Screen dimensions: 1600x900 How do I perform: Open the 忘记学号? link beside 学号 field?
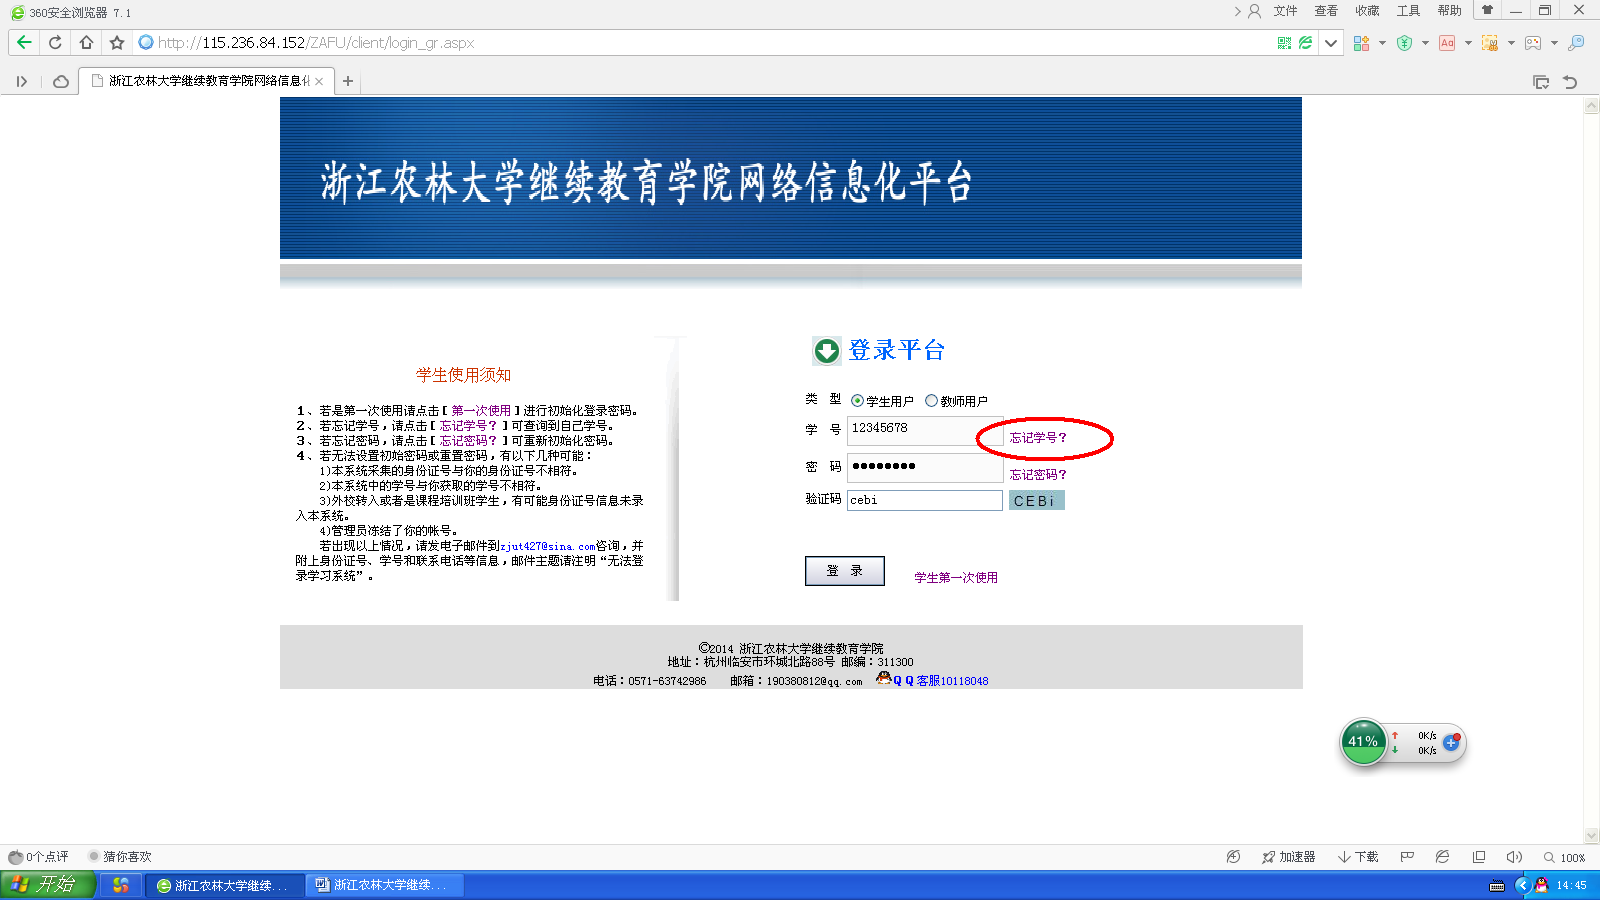pos(1038,438)
